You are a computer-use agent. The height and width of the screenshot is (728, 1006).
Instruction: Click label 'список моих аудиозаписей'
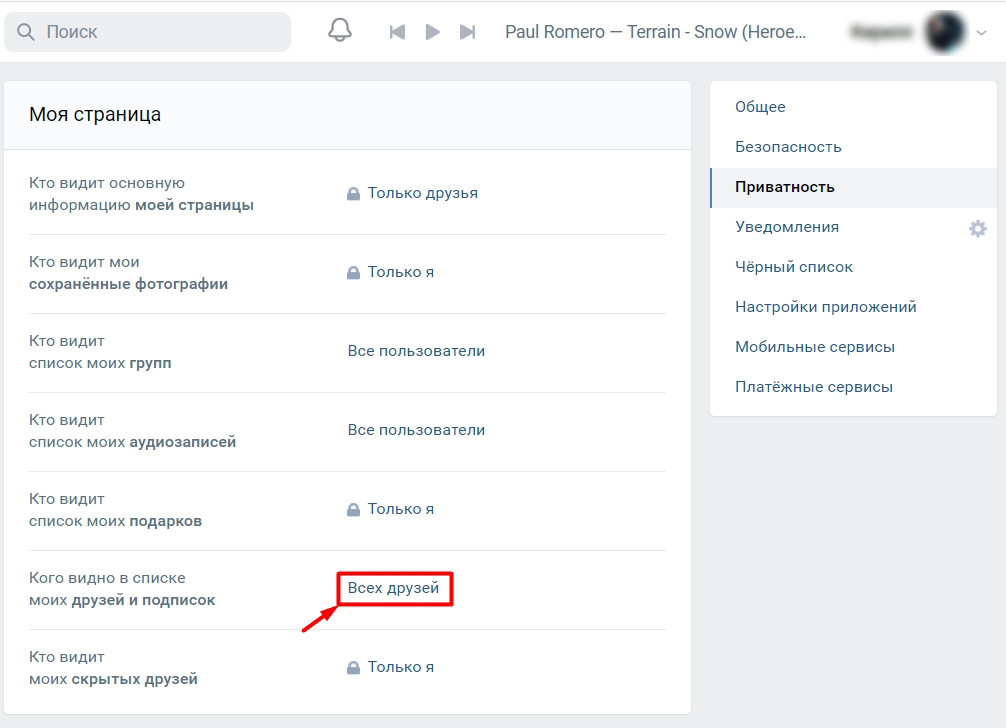click(x=132, y=442)
